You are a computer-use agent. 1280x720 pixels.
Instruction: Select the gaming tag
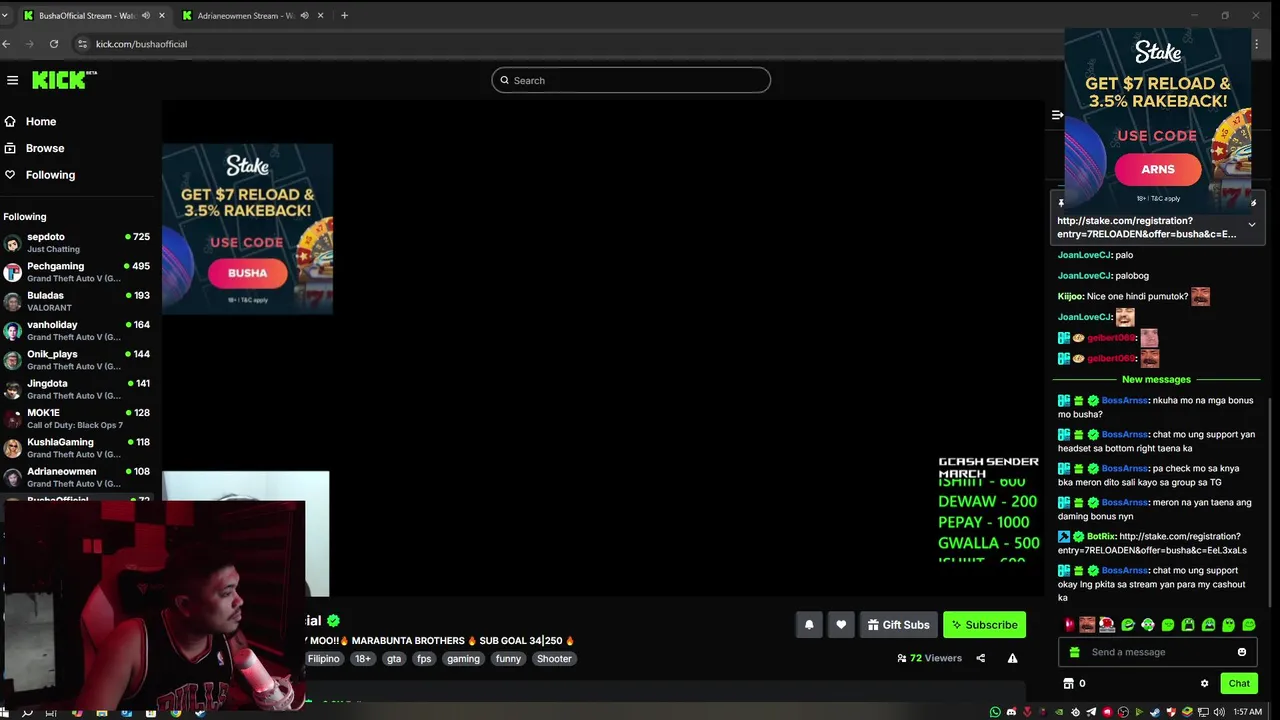tap(463, 659)
